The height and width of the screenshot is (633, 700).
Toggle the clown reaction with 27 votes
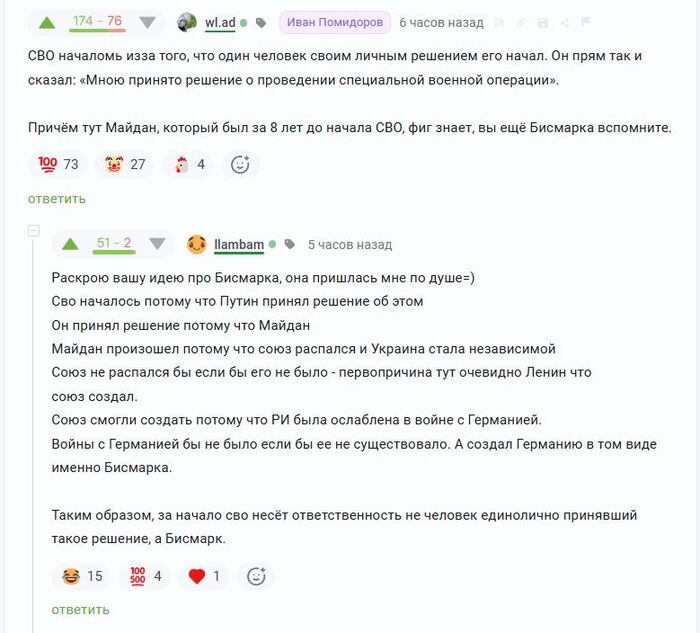125,164
